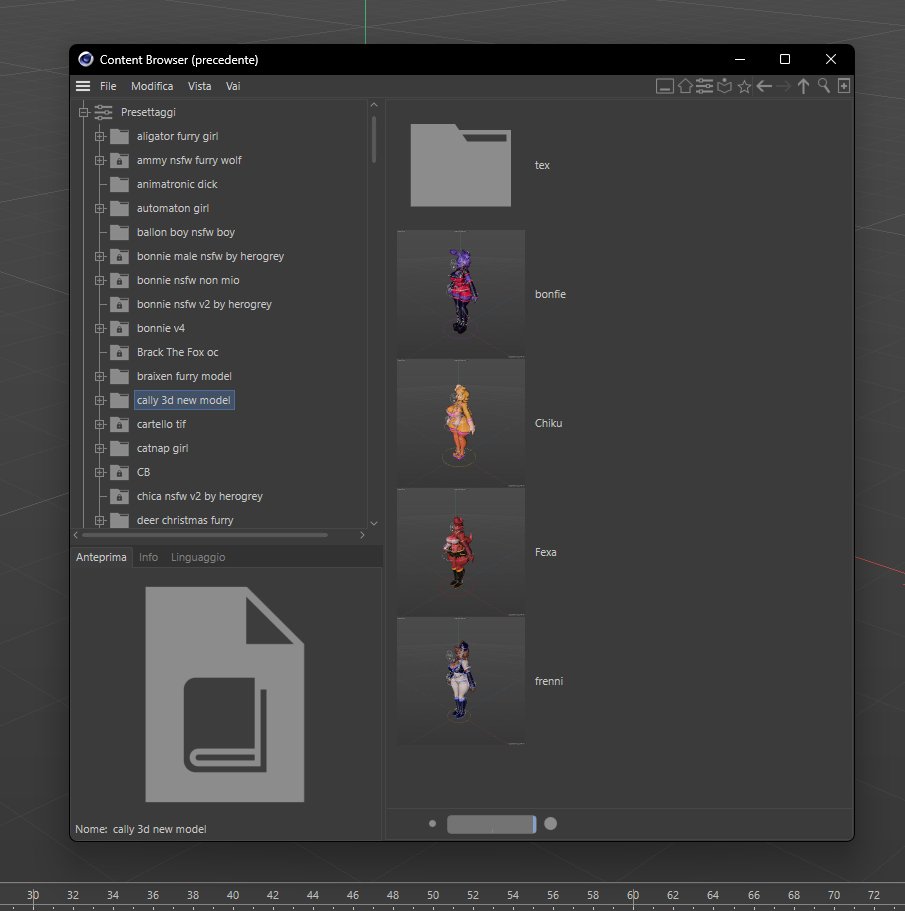Click the Nome: cally 3d new model label

pyautogui.click(x=141, y=830)
